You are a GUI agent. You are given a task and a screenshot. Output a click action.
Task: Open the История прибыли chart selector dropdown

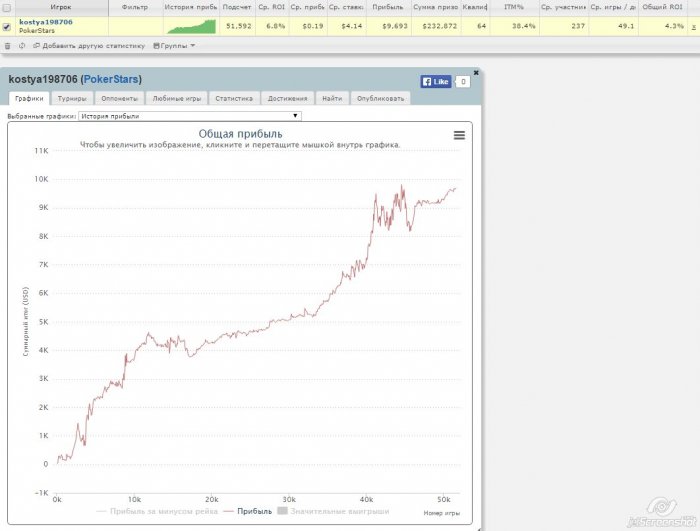click(190, 116)
